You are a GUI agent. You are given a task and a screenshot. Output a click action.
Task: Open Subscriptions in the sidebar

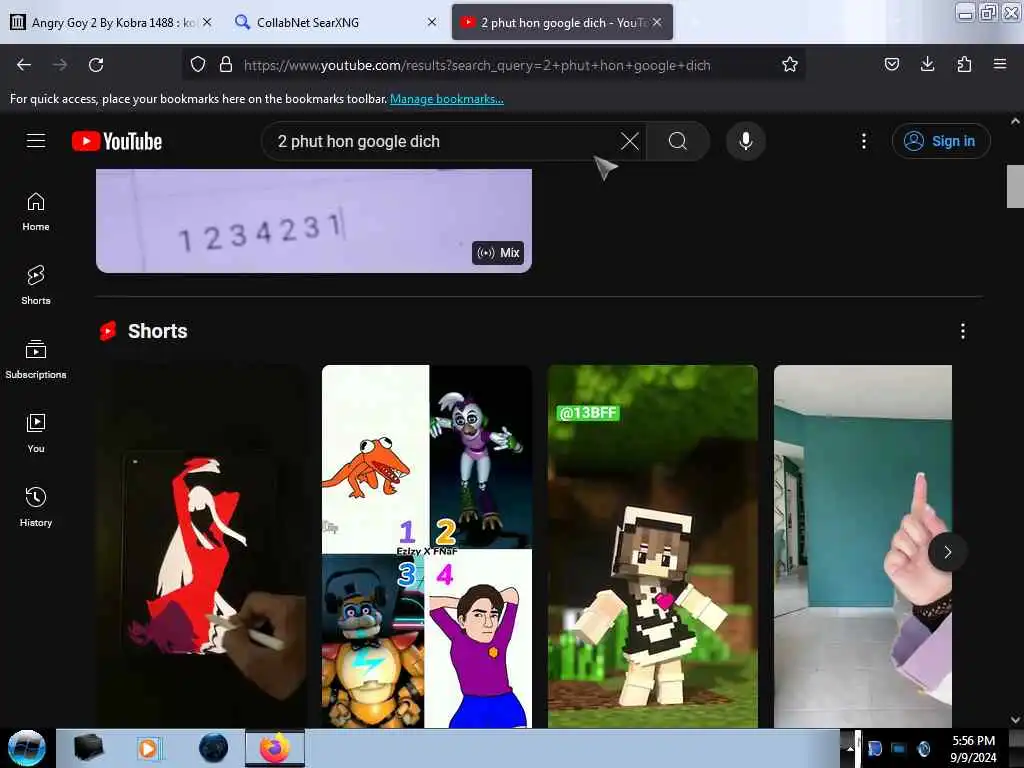[x=36, y=360]
